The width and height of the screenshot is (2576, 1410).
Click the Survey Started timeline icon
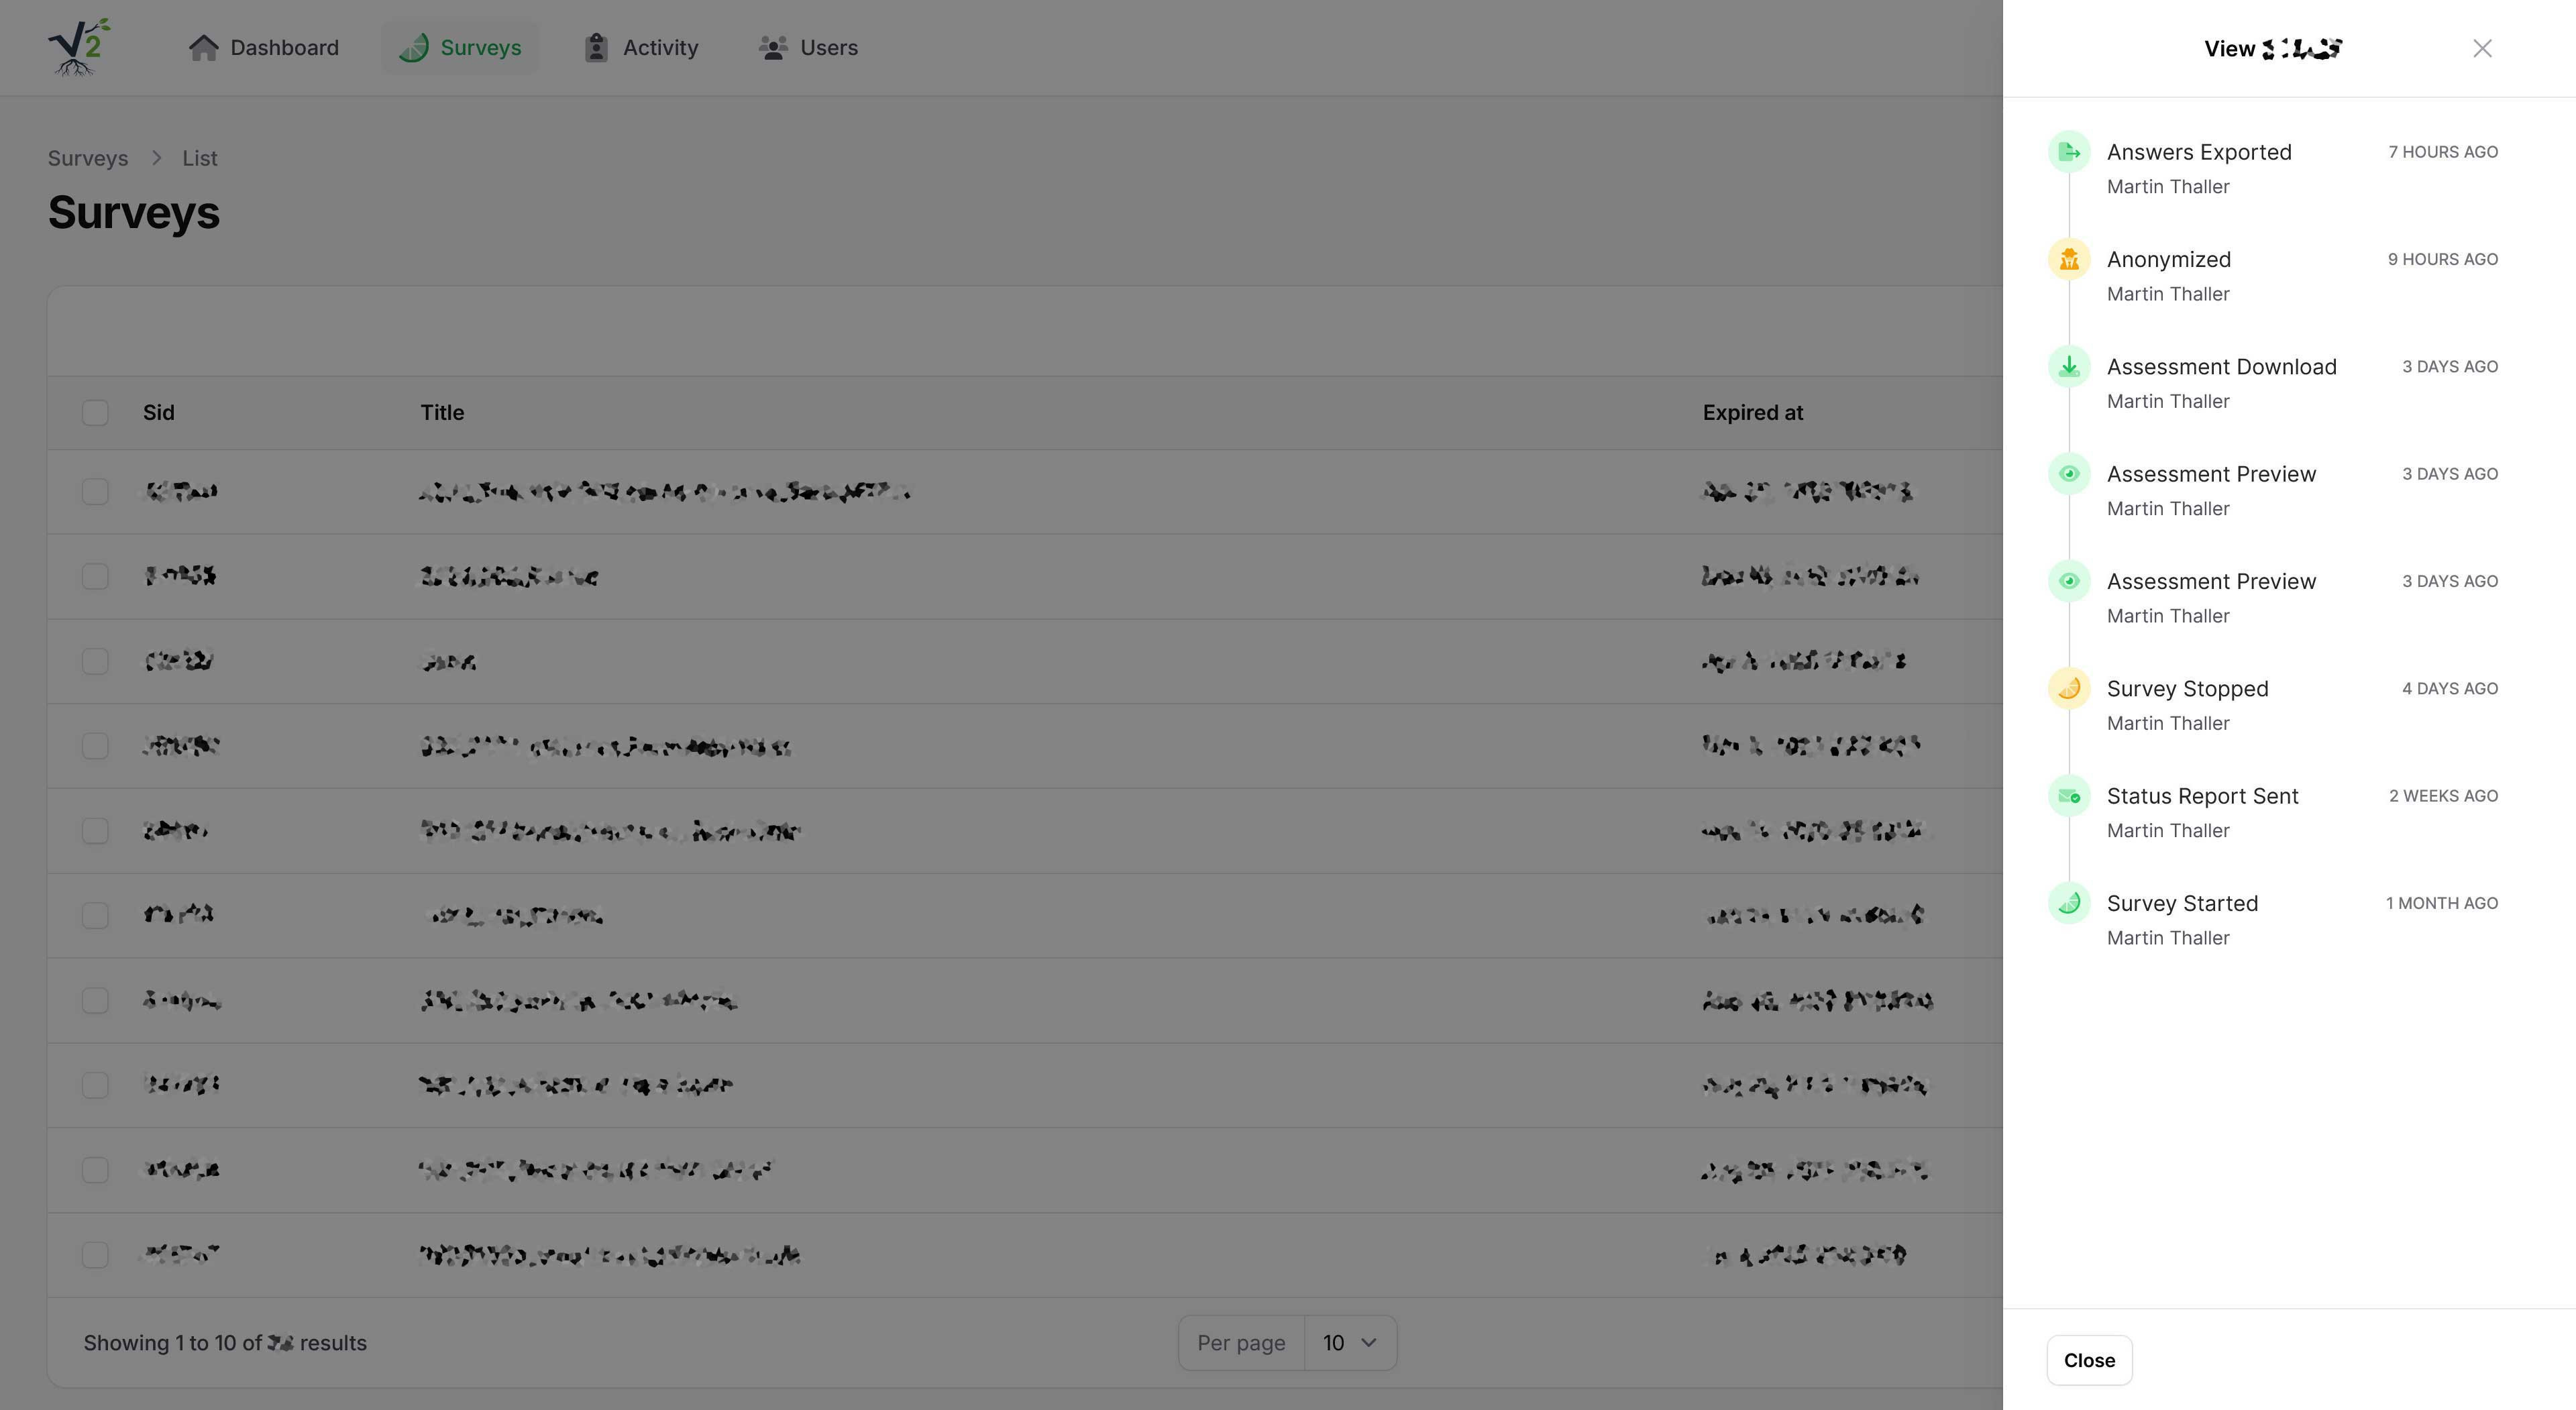(2069, 903)
